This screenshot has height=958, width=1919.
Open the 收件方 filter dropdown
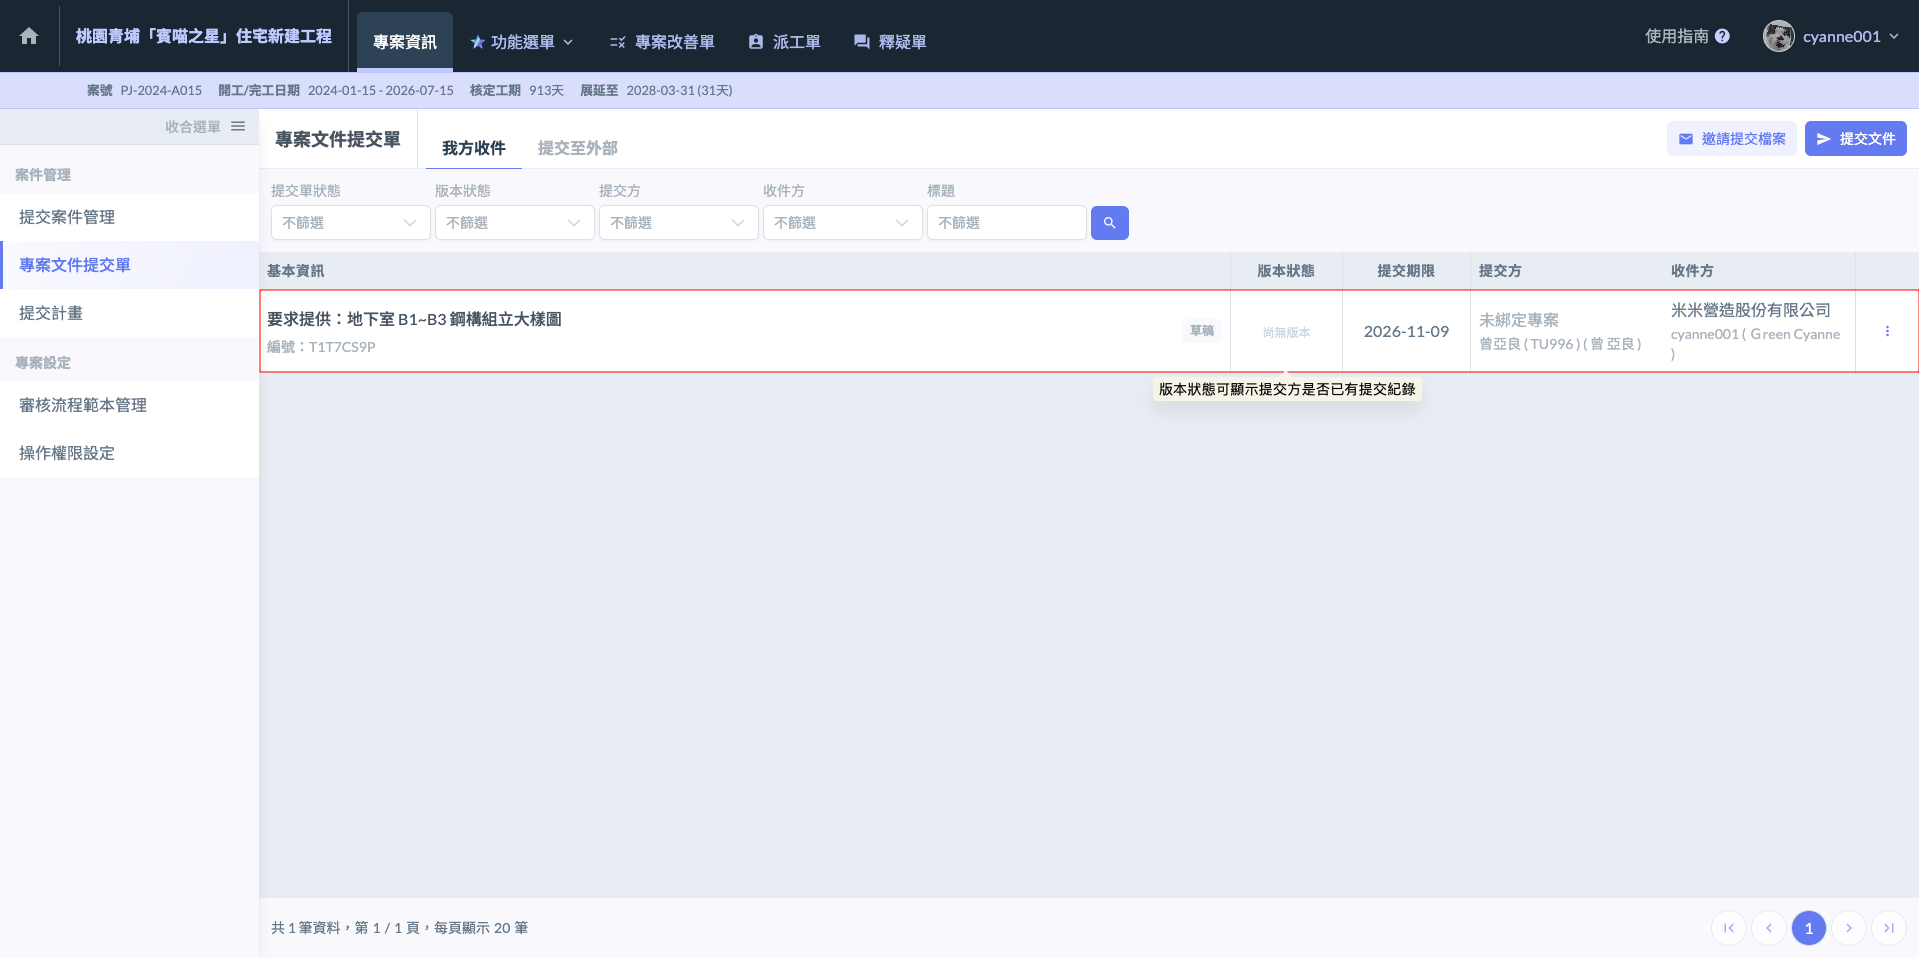[x=843, y=223]
